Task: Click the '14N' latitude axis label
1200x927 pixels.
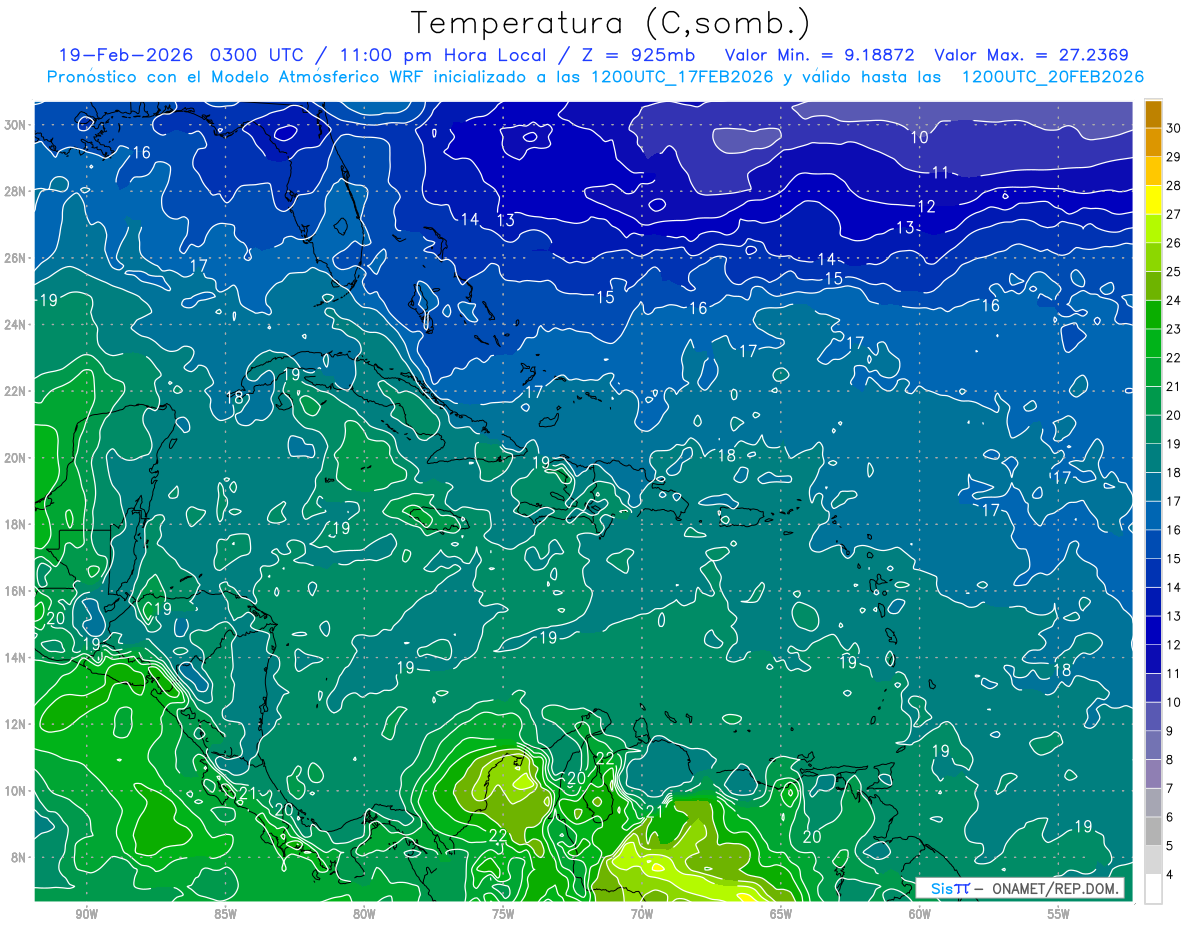Action: (16, 658)
